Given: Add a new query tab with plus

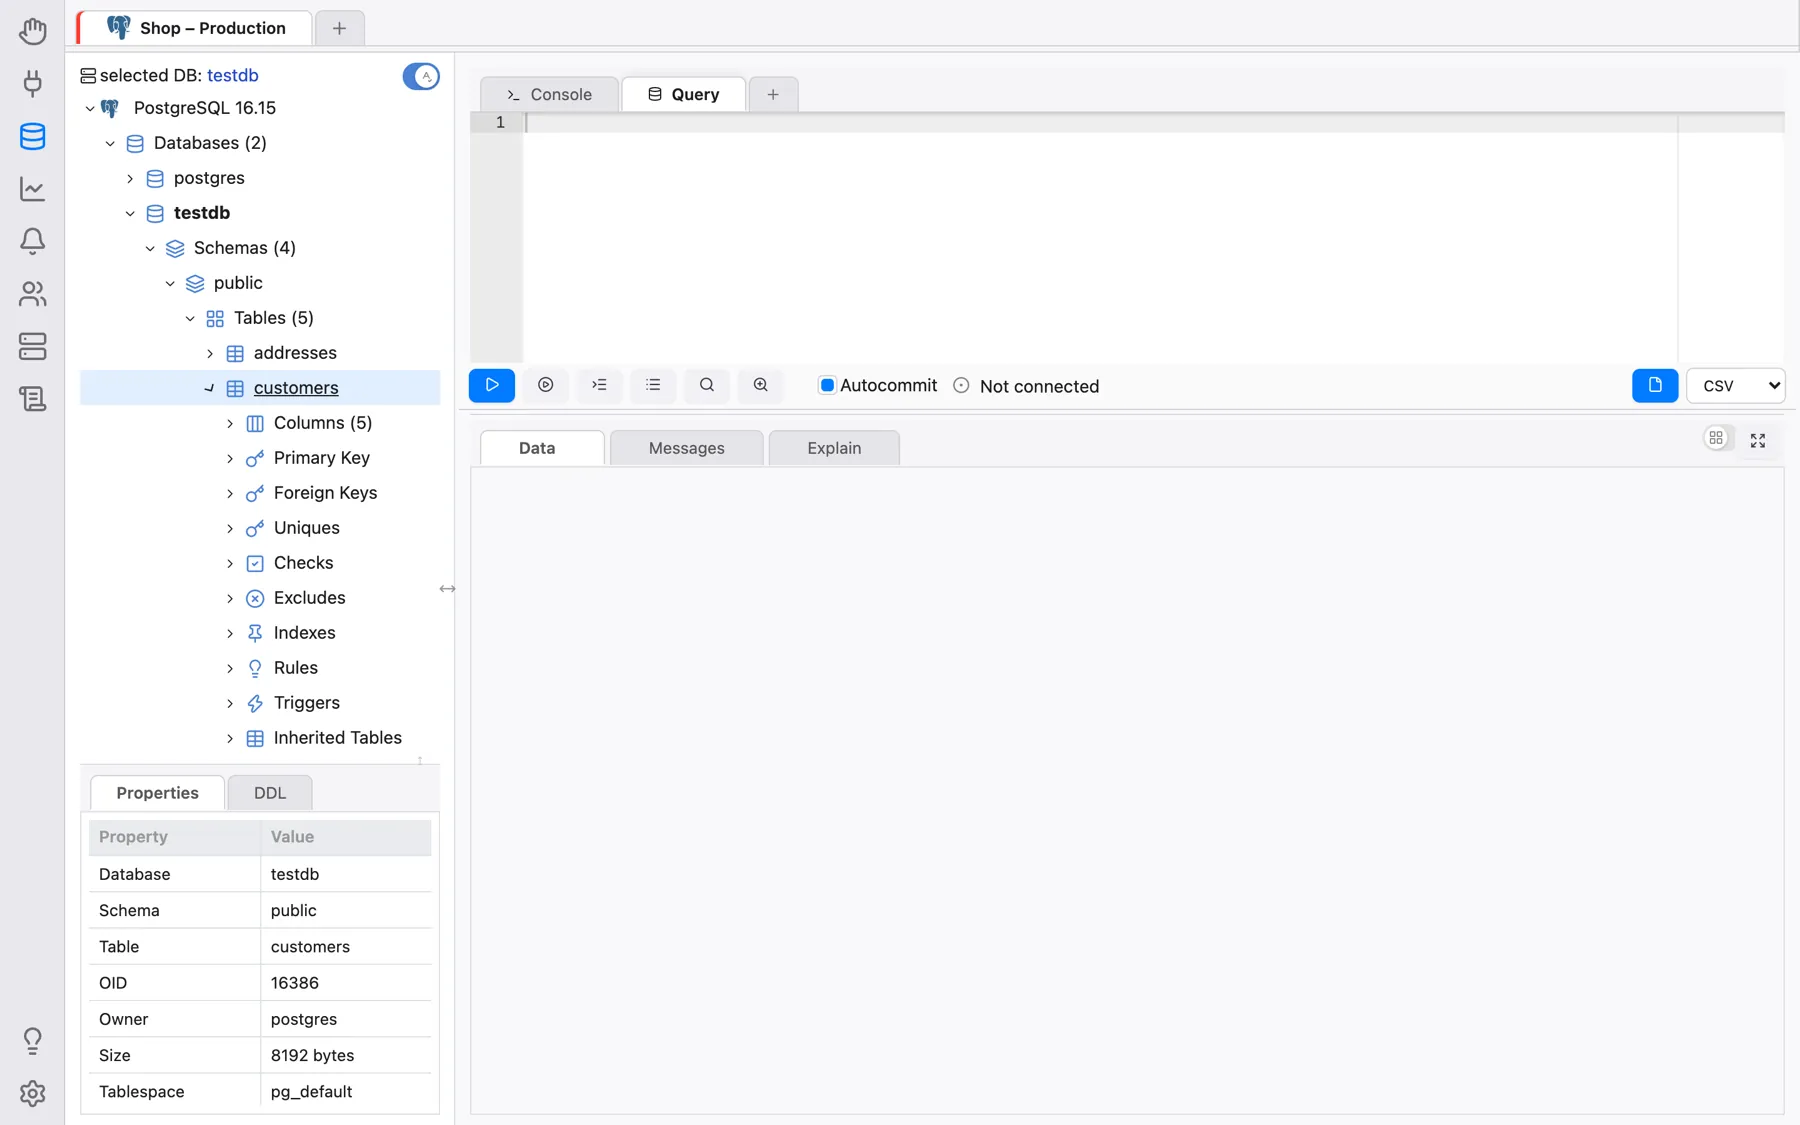Looking at the screenshot, I should coord(773,94).
